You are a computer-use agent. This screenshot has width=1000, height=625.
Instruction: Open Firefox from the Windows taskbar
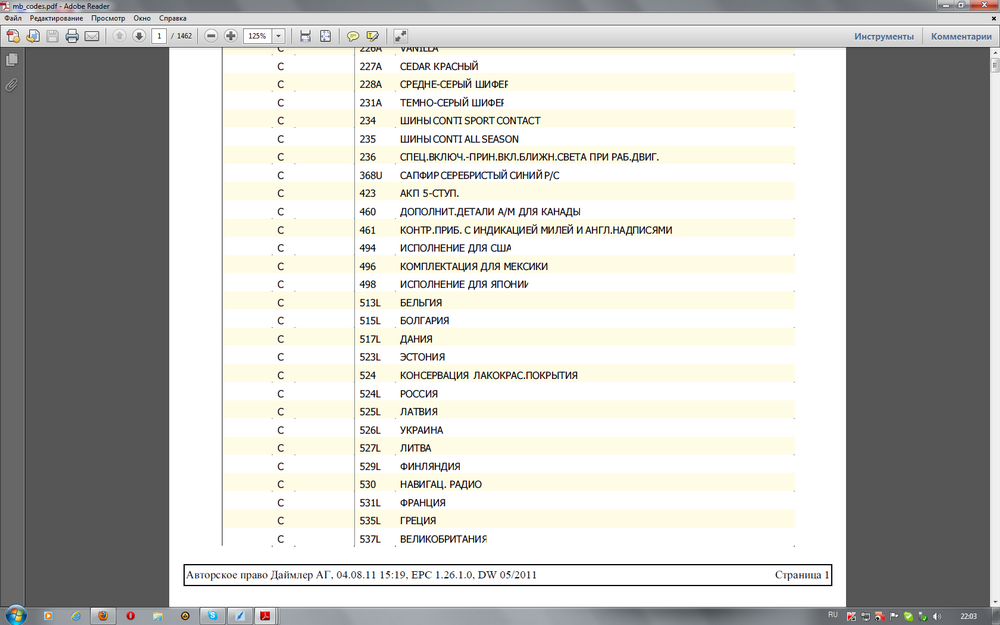102,615
